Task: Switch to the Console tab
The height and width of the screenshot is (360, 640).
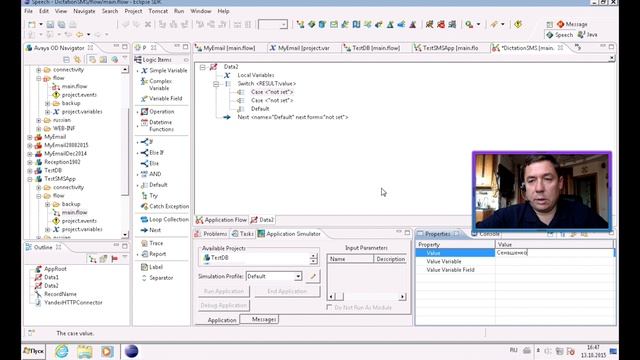Action: 486,234
